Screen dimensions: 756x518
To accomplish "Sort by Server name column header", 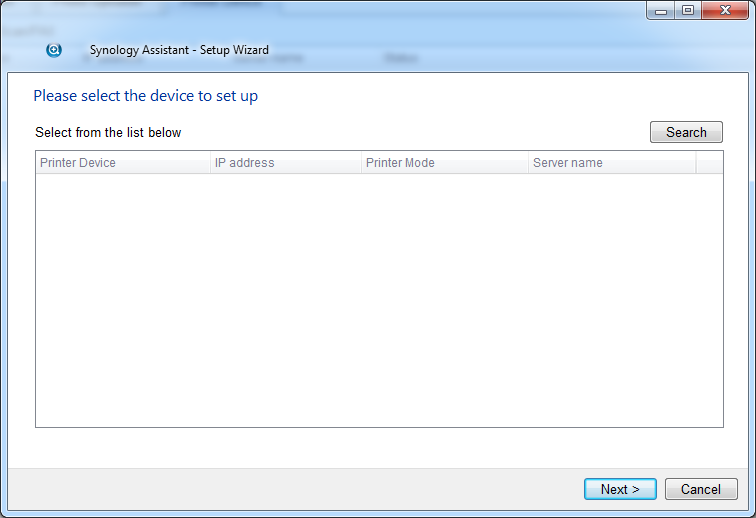I will (612, 163).
